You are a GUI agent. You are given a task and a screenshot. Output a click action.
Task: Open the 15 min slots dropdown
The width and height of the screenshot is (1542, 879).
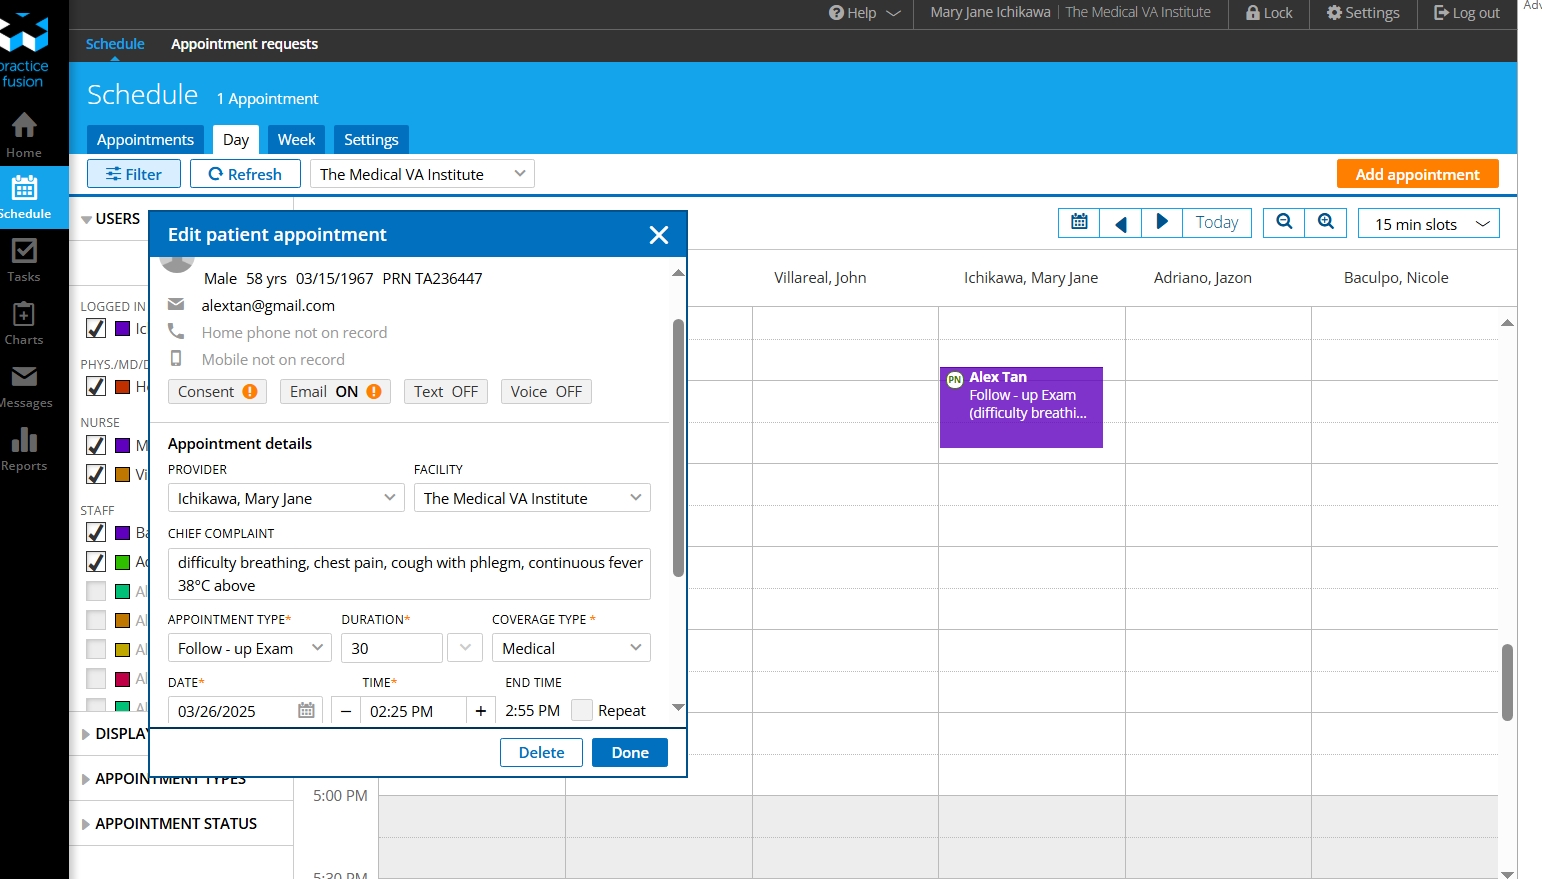[1429, 224]
